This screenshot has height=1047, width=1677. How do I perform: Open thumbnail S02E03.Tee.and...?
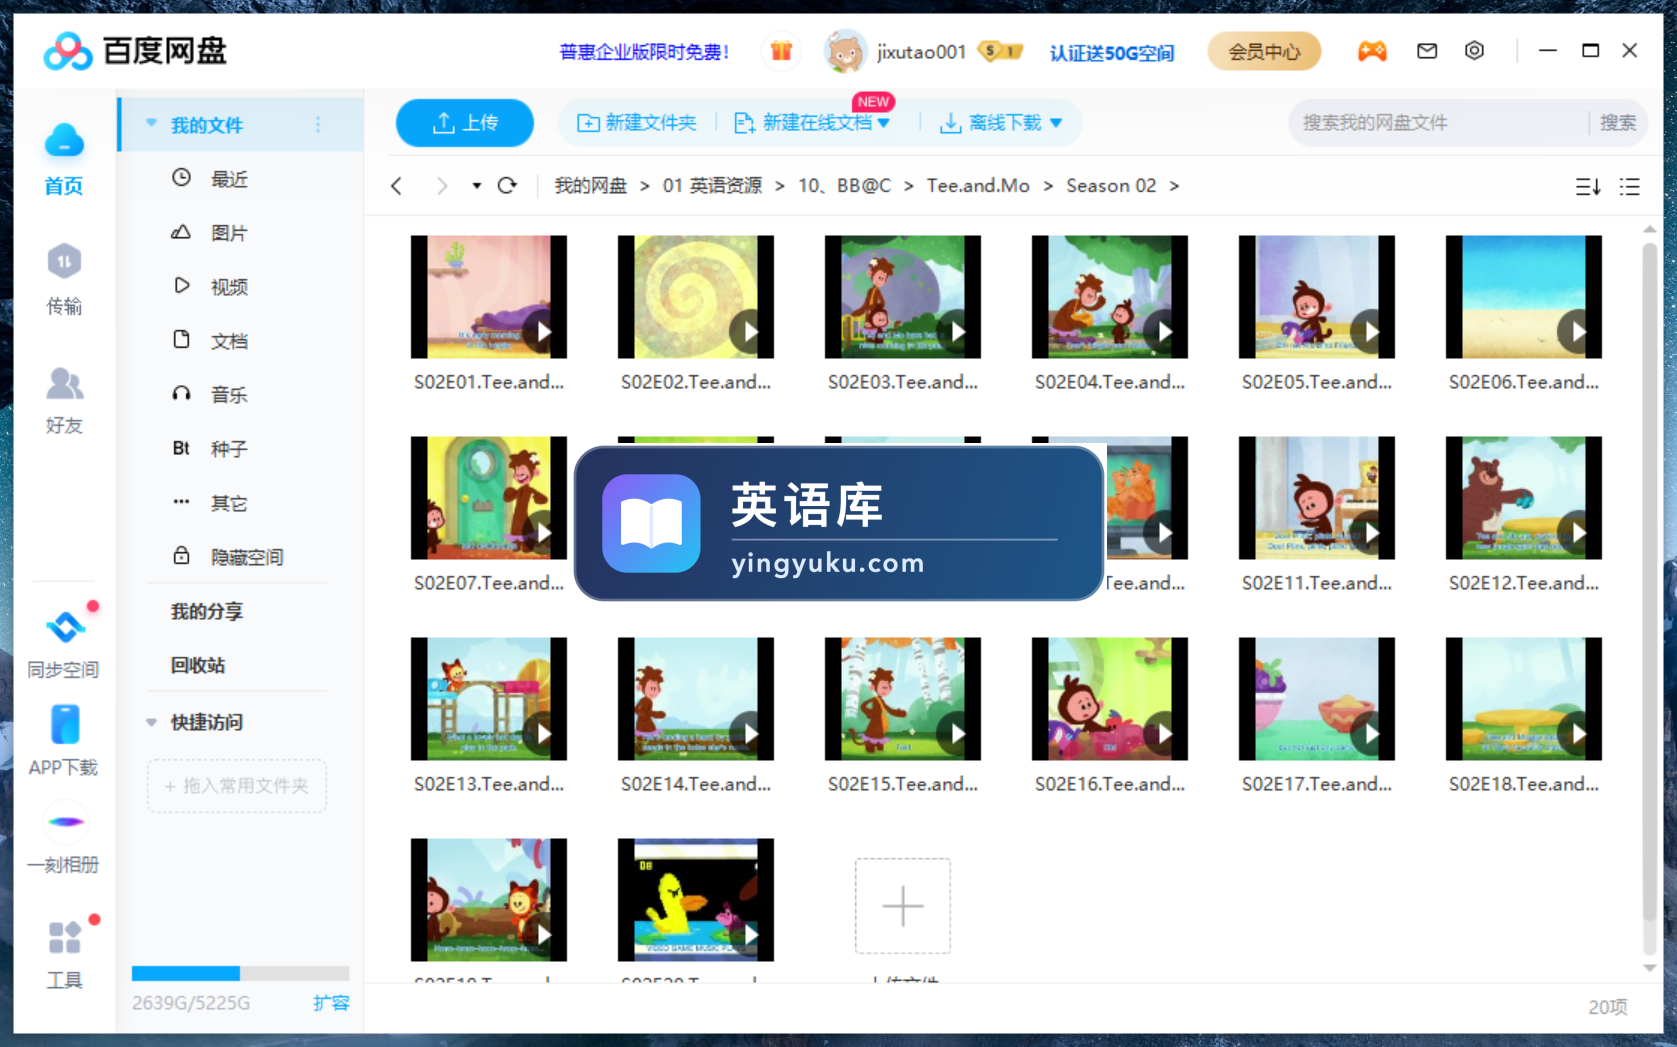(903, 297)
